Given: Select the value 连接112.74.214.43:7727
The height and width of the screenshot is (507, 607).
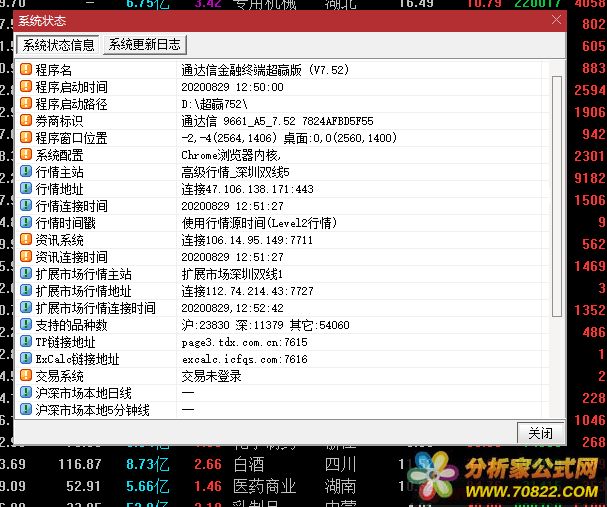Looking at the screenshot, I should [247, 291].
